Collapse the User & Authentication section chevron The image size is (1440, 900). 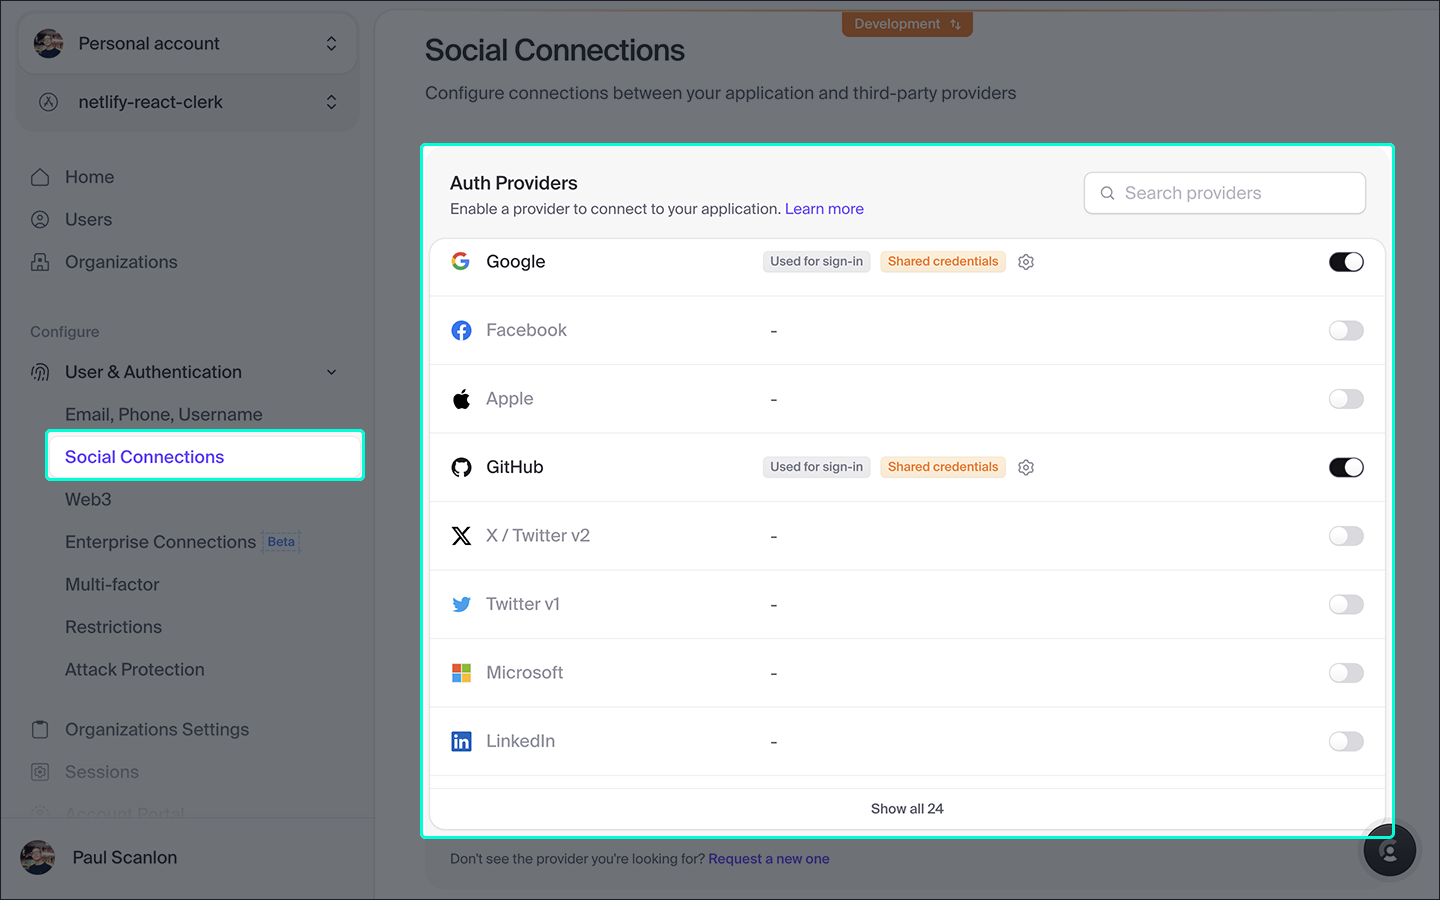pos(331,372)
